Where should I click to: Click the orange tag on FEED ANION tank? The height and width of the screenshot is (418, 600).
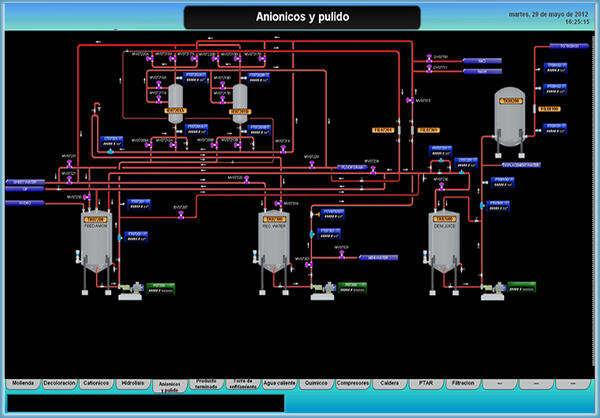pyautogui.click(x=96, y=220)
